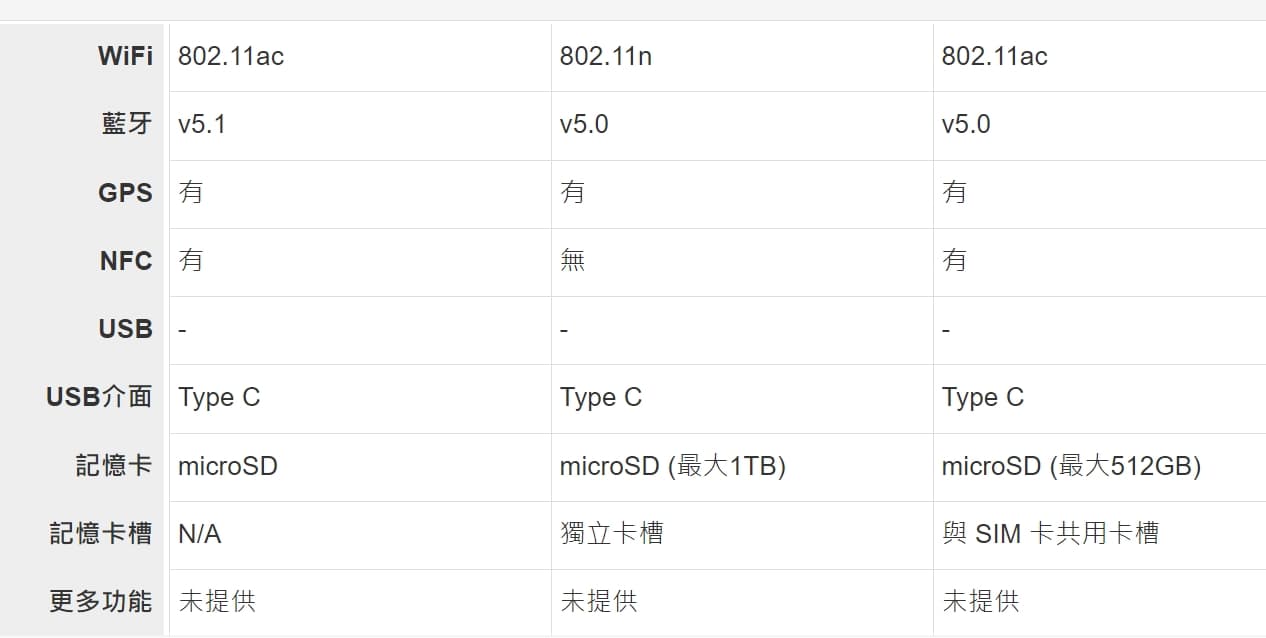Viewport: 1266px width, 638px height.
Task: Click the last column's v5.0 Bluetooth value
Action: click(966, 124)
